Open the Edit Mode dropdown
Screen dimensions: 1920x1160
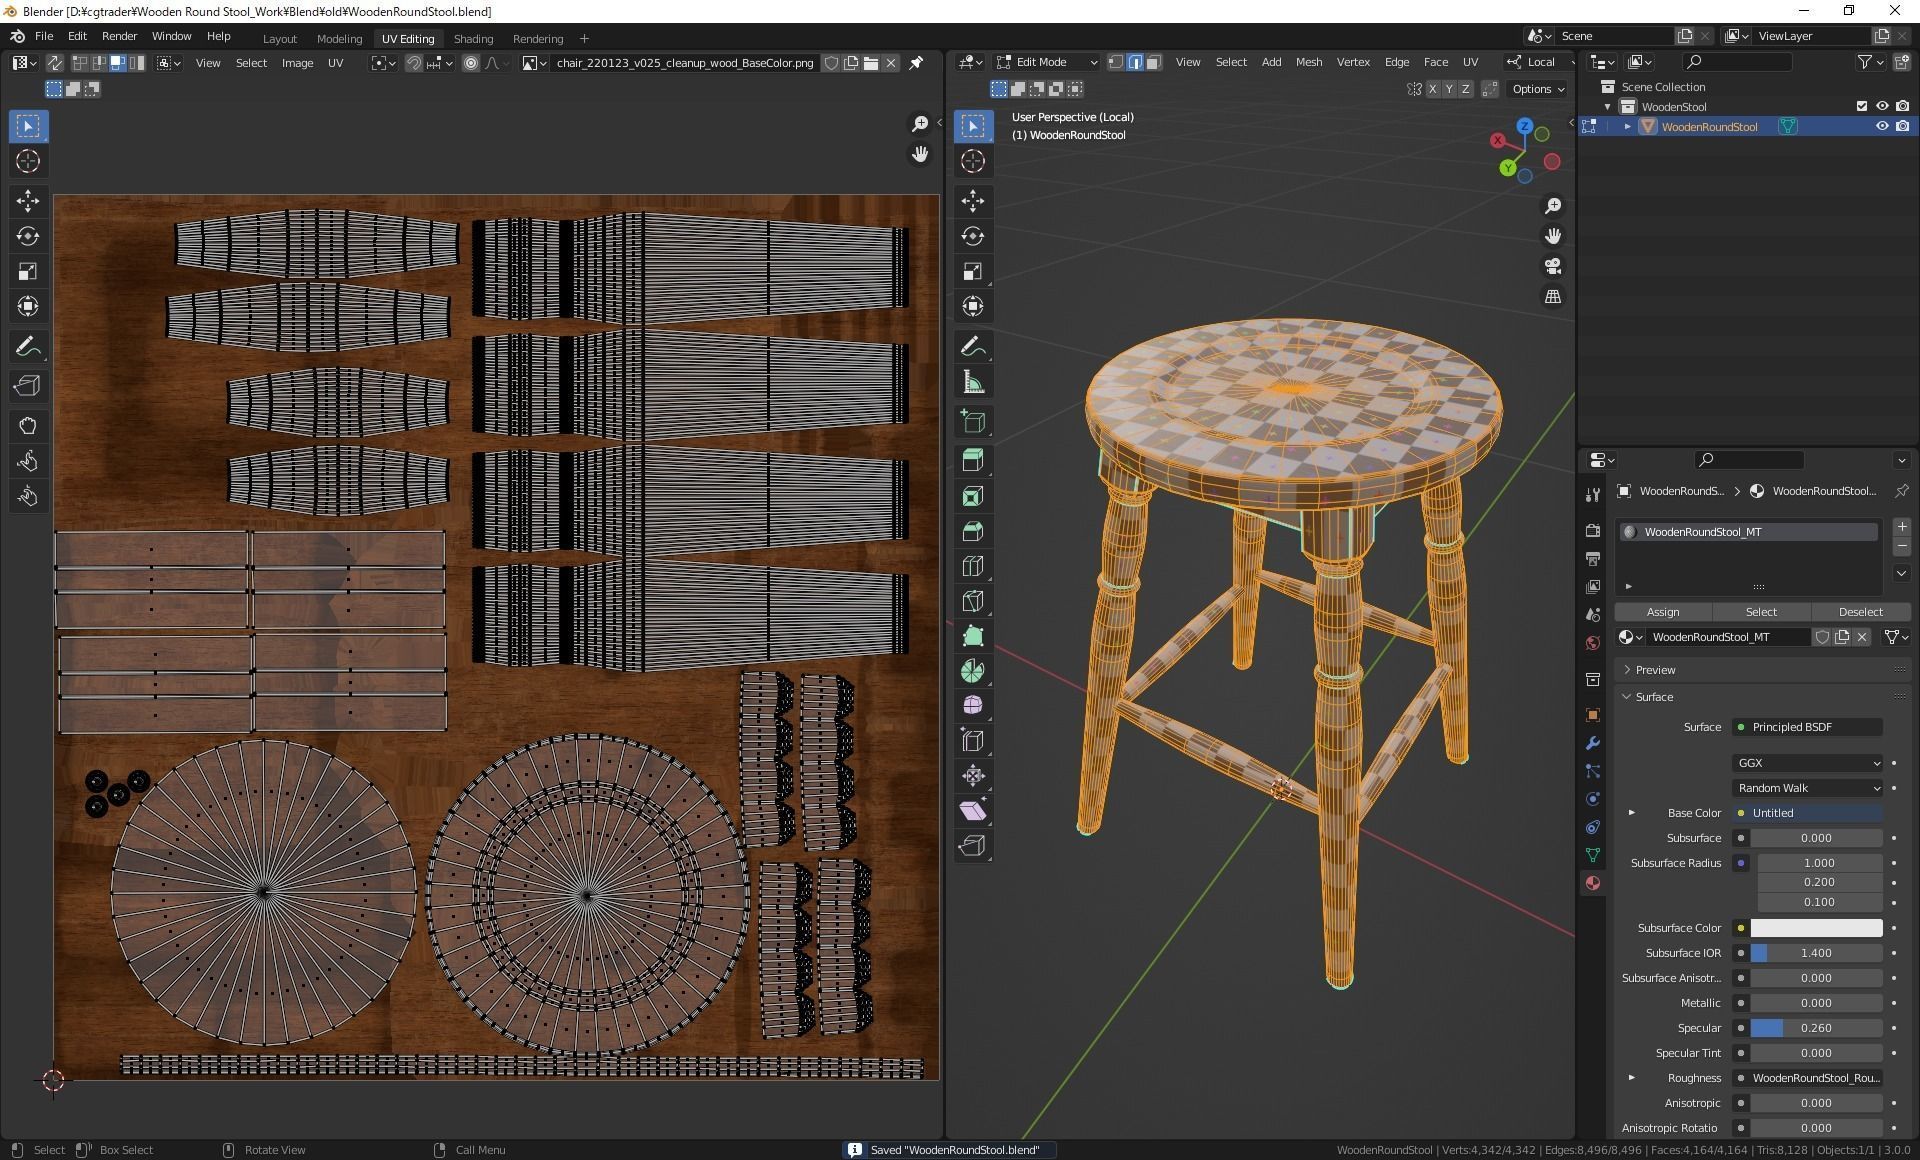point(1046,62)
